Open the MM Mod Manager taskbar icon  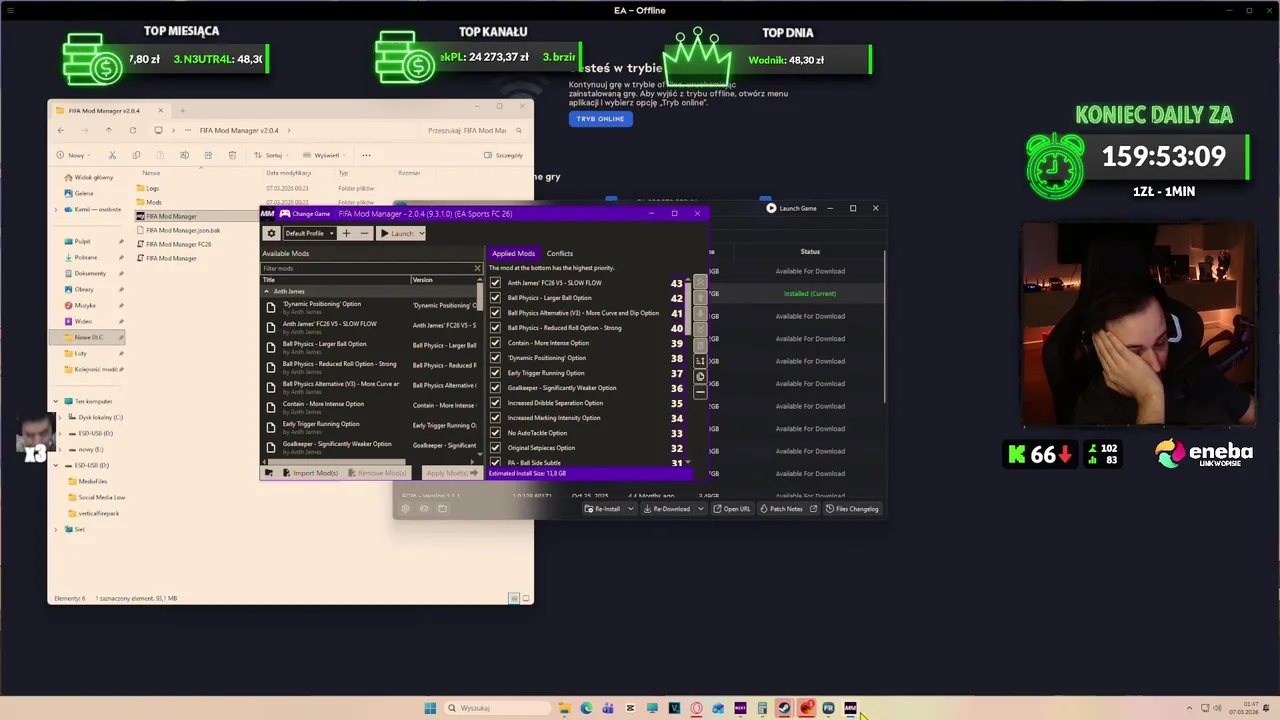pyautogui.click(x=850, y=708)
